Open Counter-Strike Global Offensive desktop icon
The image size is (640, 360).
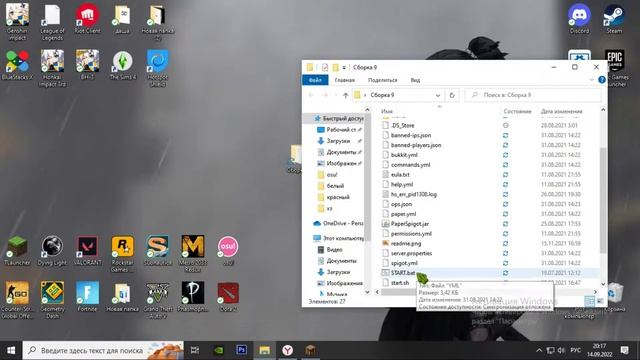[17, 300]
